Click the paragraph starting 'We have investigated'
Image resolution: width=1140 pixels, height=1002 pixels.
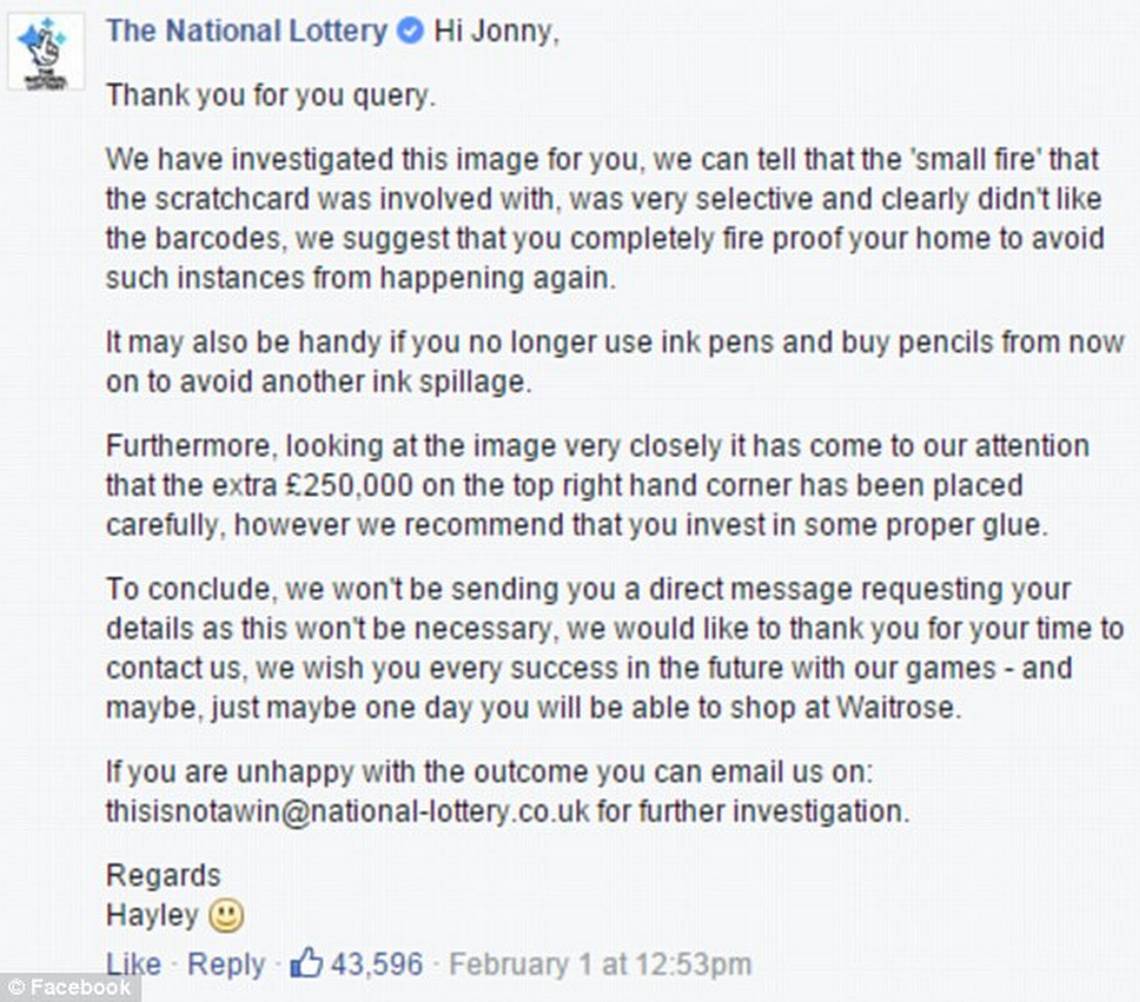point(605,219)
